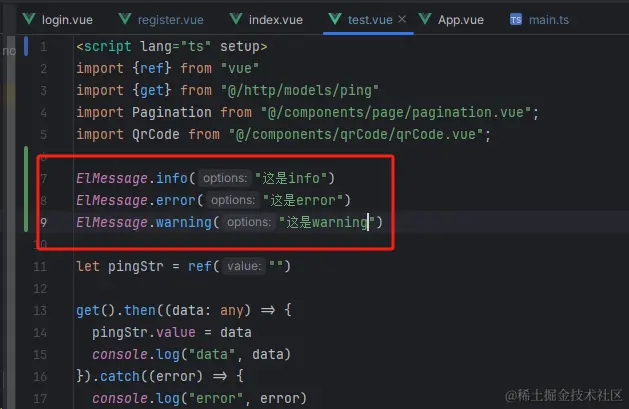Place cursor on the pingStr variable declaration
The height and width of the screenshot is (409, 629).
(x=135, y=266)
